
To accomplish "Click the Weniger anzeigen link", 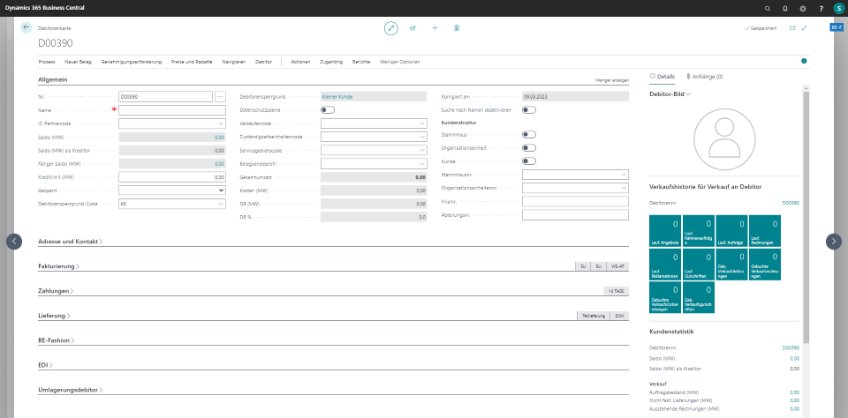I will click(612, 79).
